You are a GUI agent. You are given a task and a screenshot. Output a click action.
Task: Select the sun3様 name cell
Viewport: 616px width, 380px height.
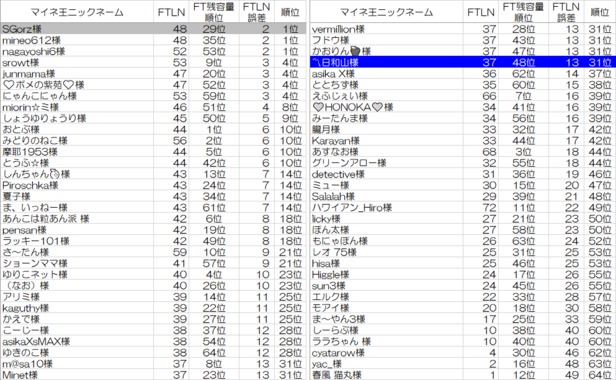(386, 286)
